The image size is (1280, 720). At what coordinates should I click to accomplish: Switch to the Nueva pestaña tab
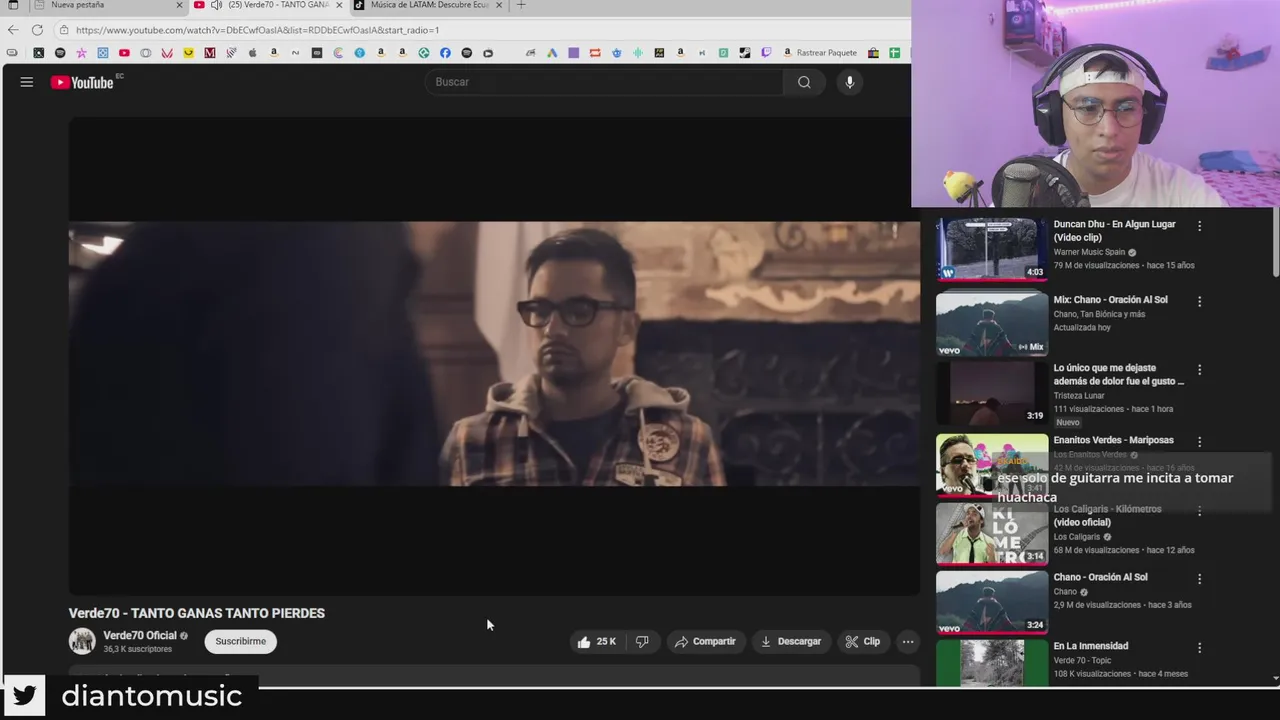tap(108, 5)
